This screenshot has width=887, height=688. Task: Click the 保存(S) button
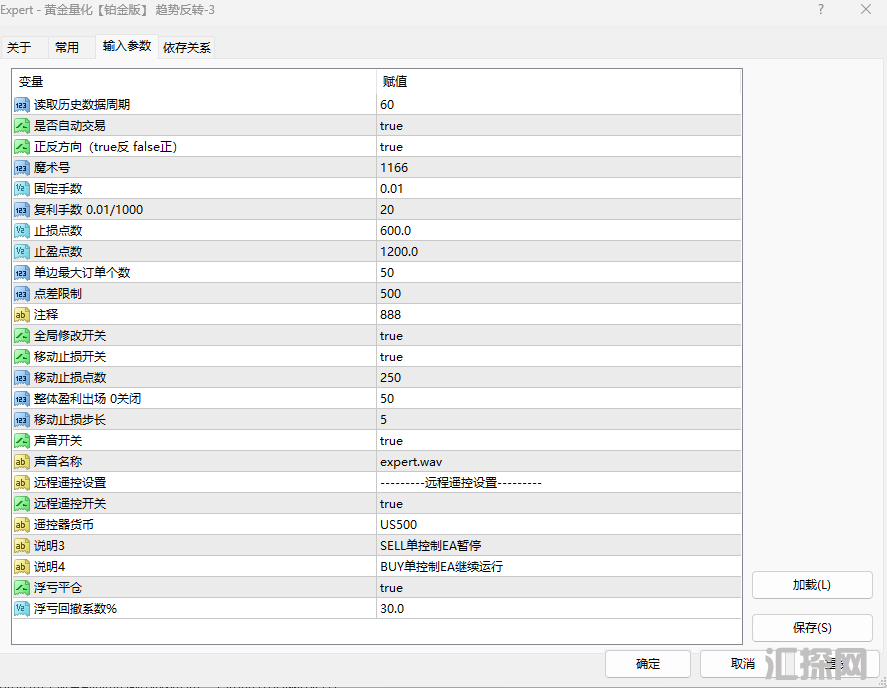pyautogui.click(x=811, y=628)
